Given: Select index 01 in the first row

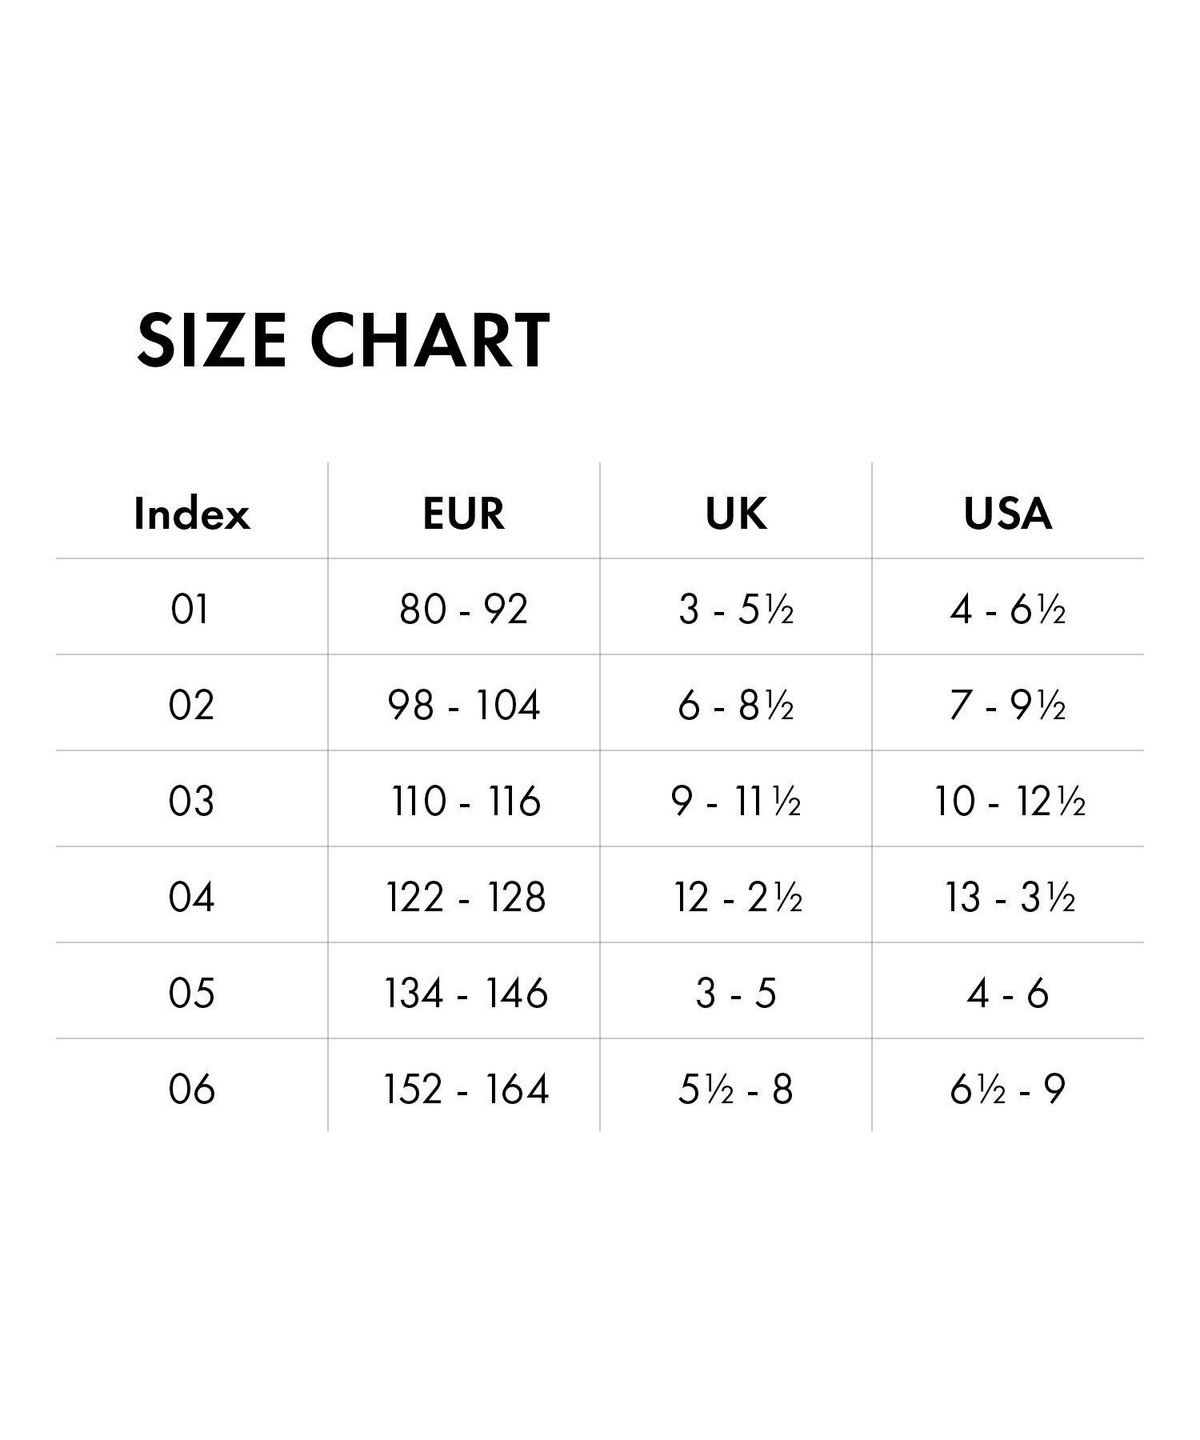Looking at the screenshot, I should tap(191, 609).
